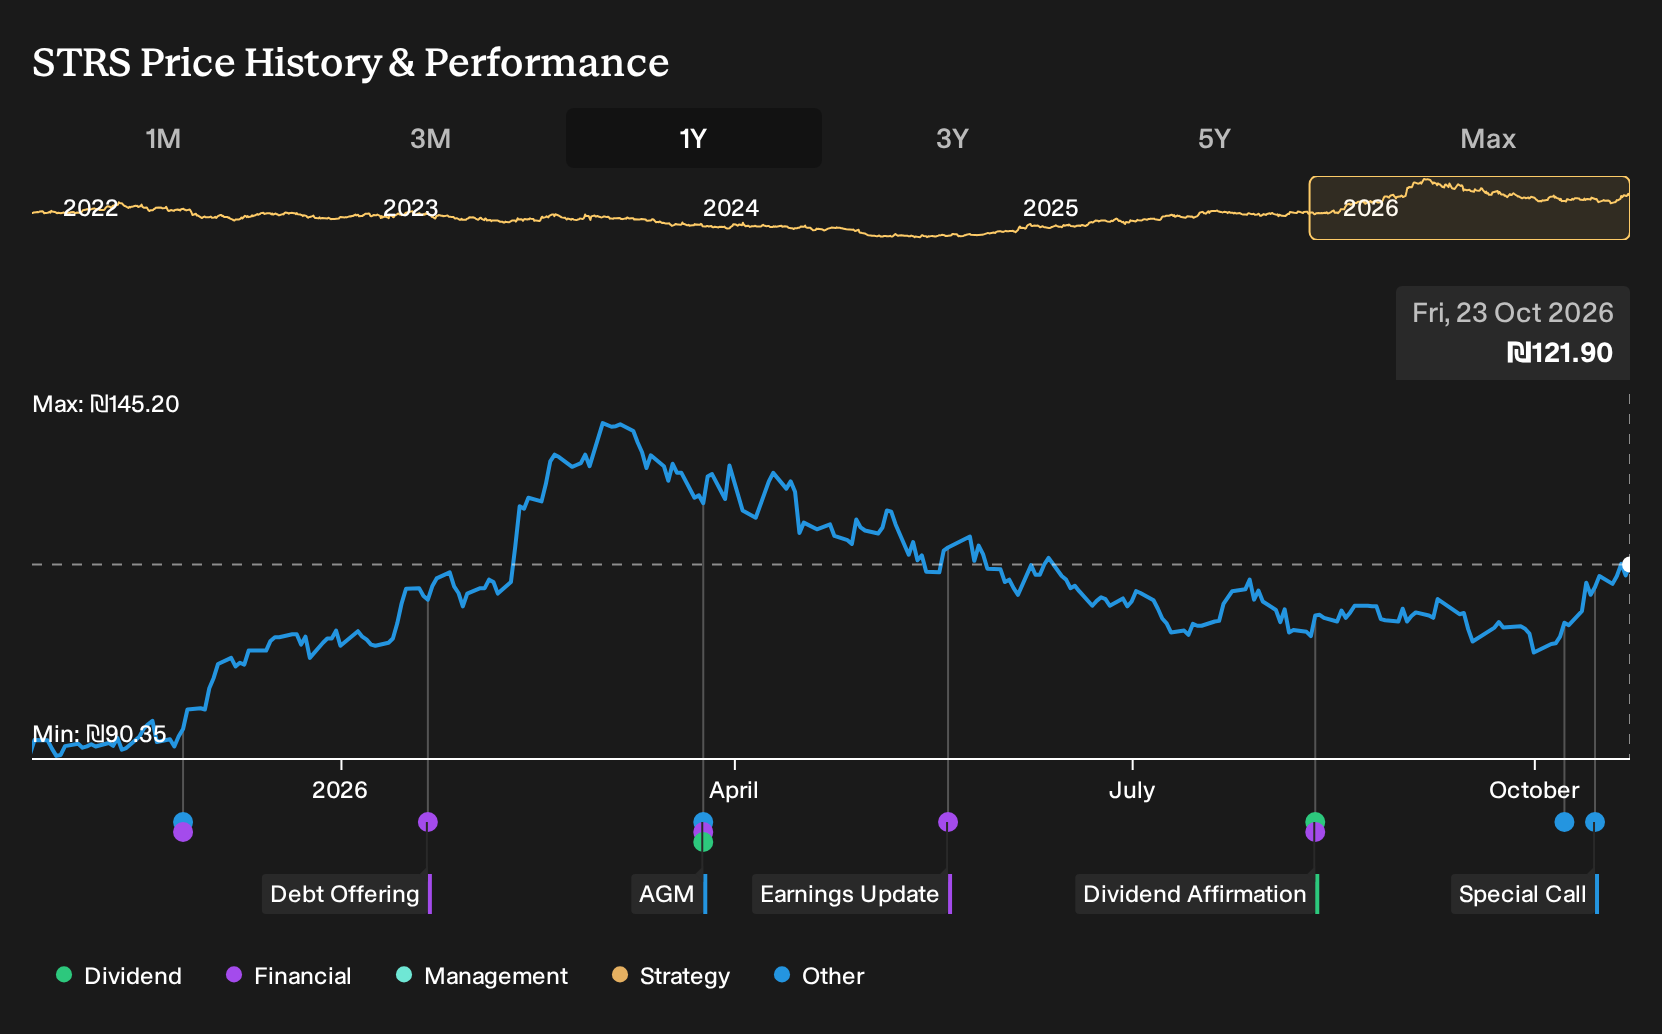Image resolution: width=1662 pixels, height=1034 pixels.
Task: Toggle the Dividend legend filter
Action: [119, 976]
